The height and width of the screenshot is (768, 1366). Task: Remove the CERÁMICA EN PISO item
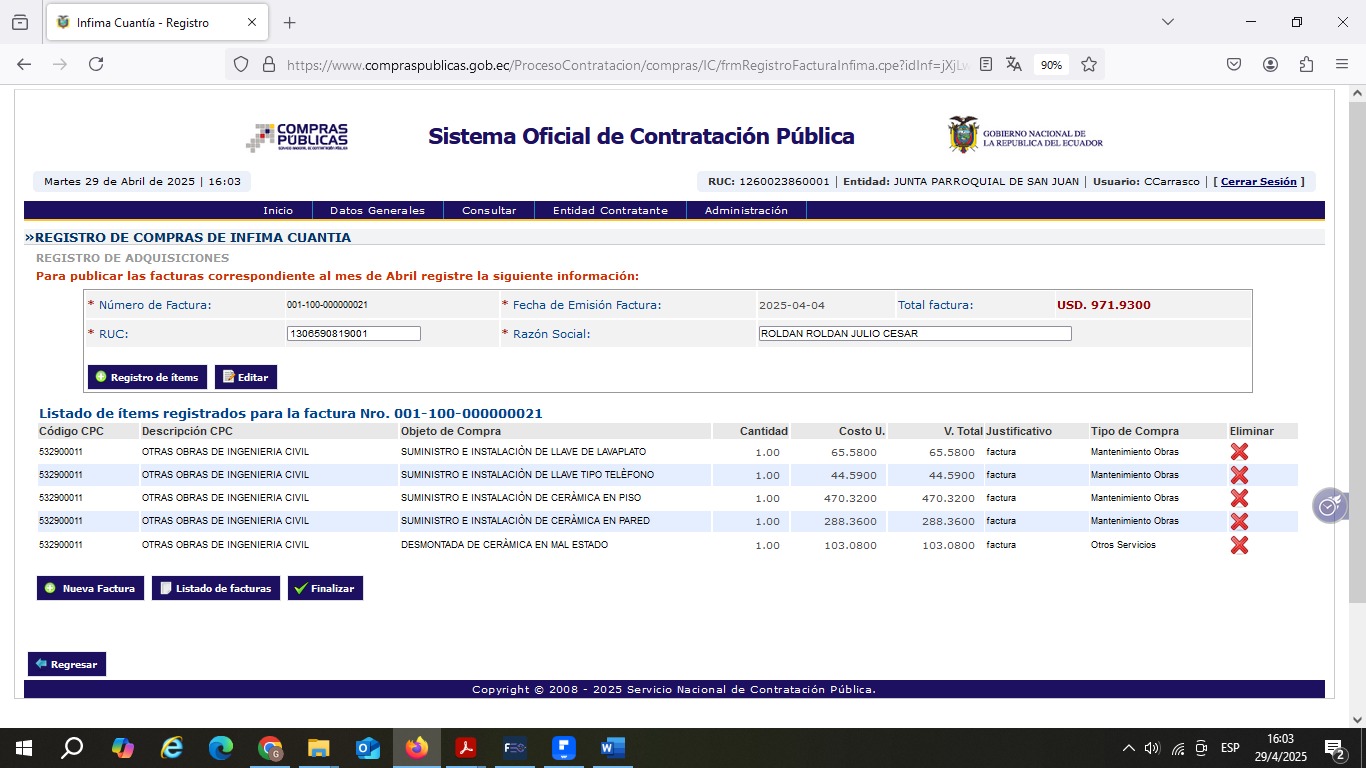(x=1239, y=498)
